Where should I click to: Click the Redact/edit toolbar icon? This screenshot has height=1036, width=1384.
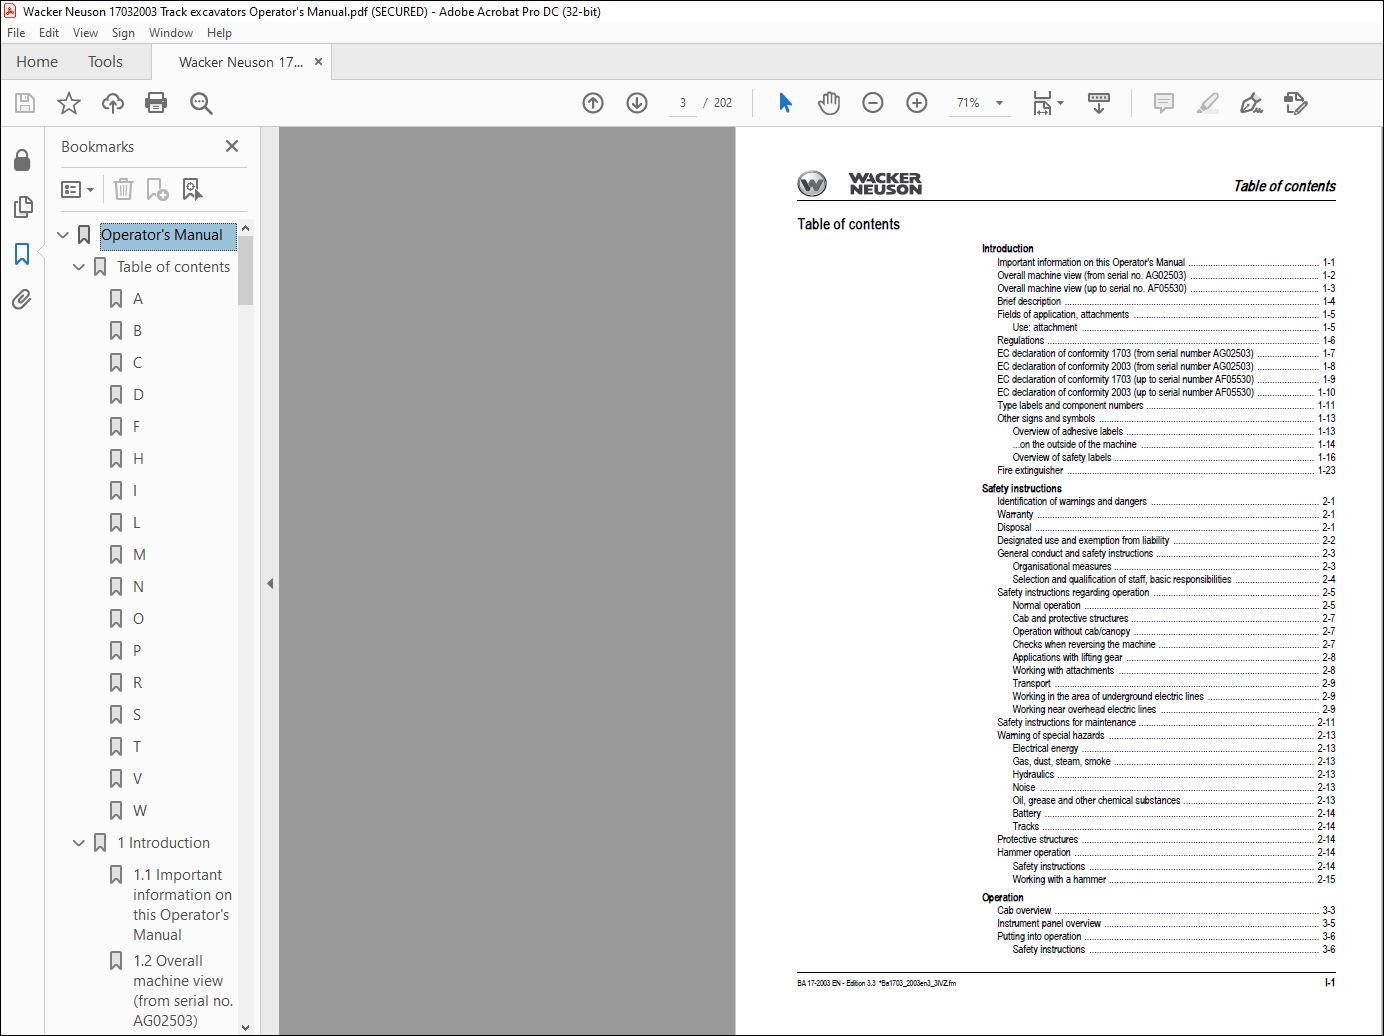(1296, 103)
